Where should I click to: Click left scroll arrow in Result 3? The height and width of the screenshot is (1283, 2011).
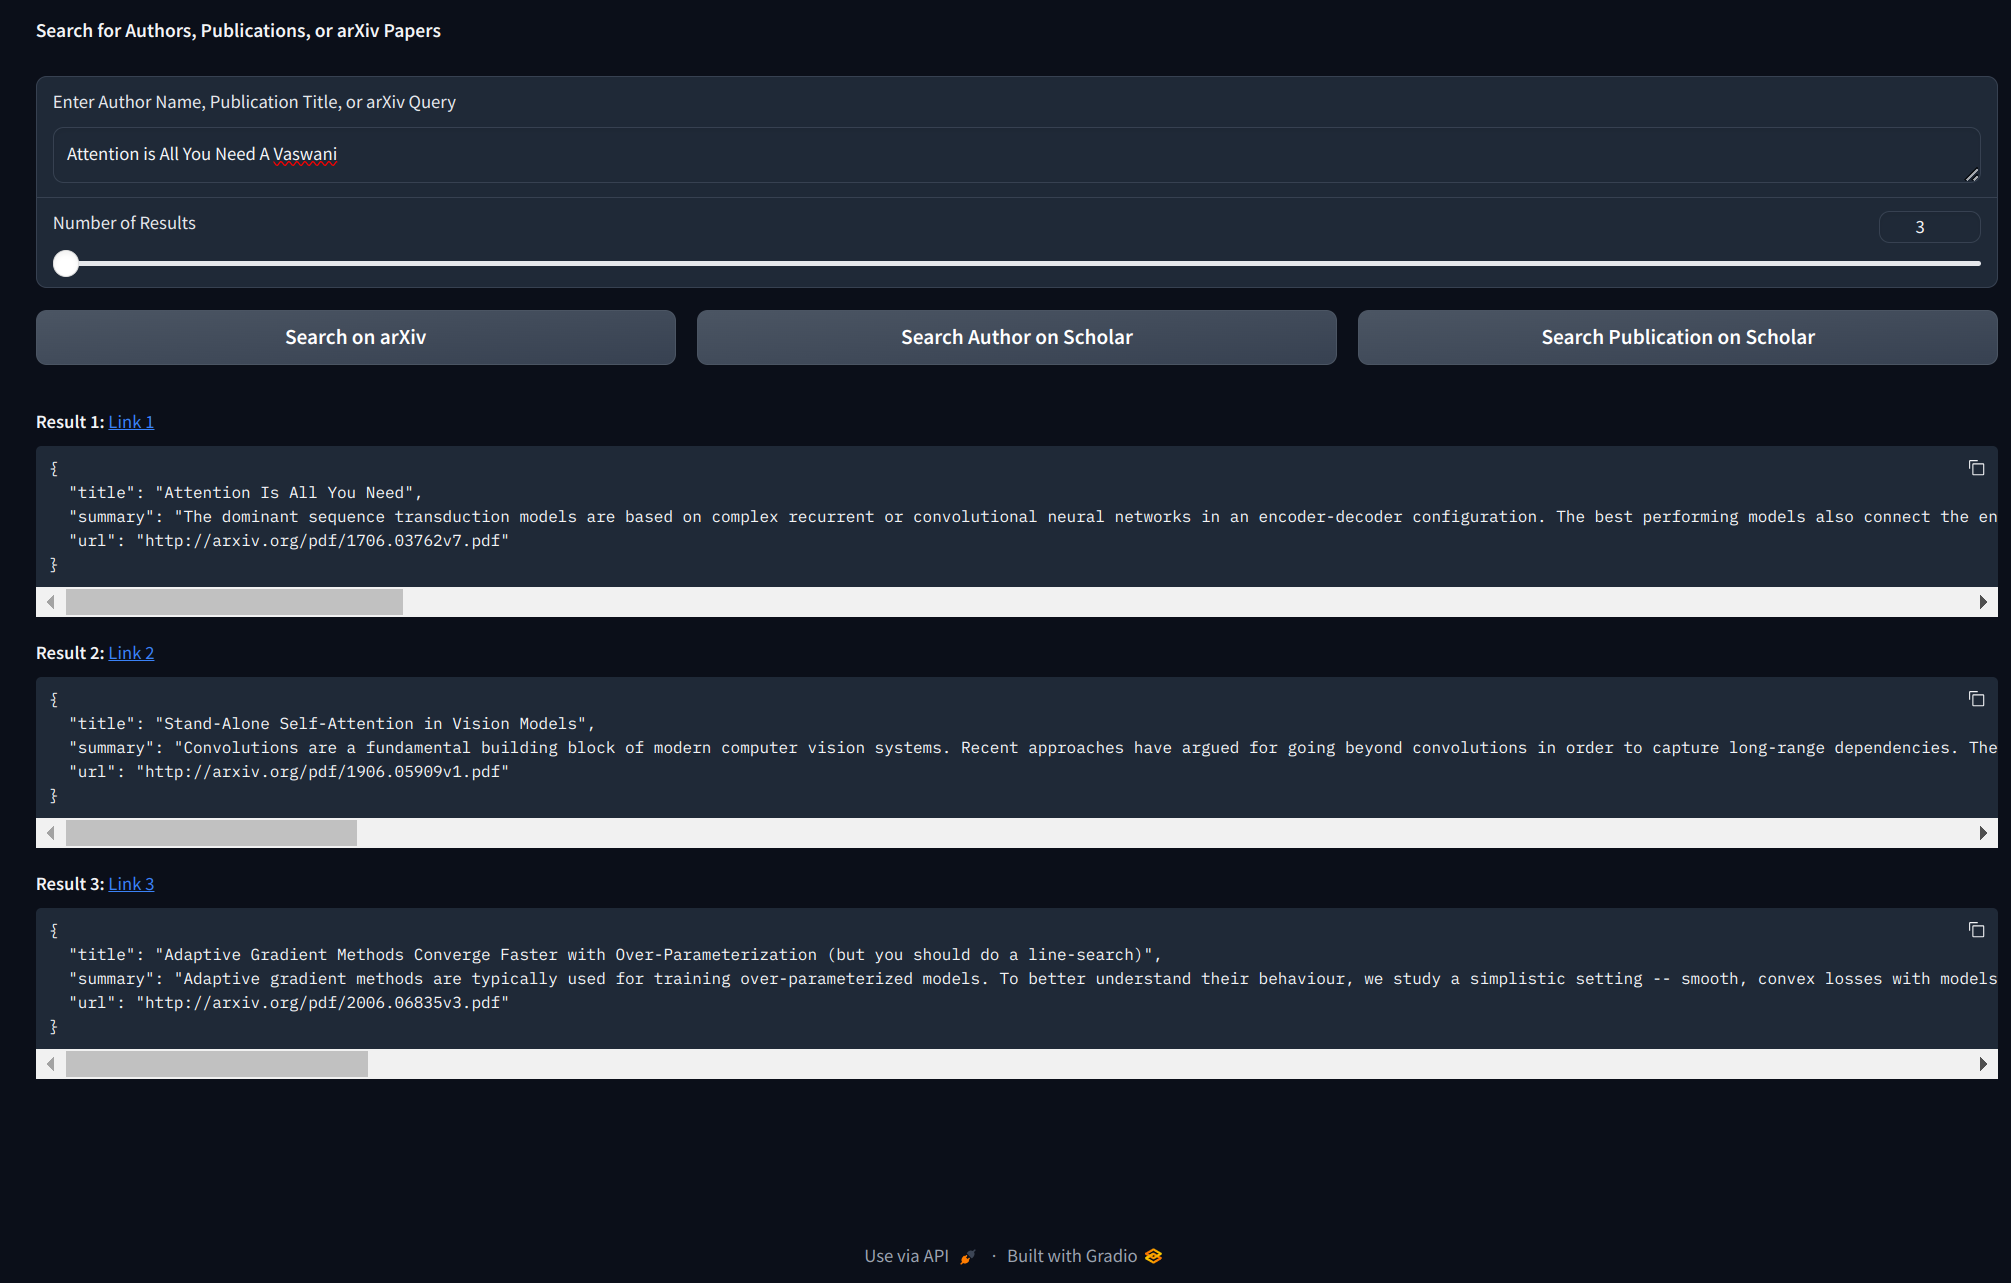(51, 1064)
